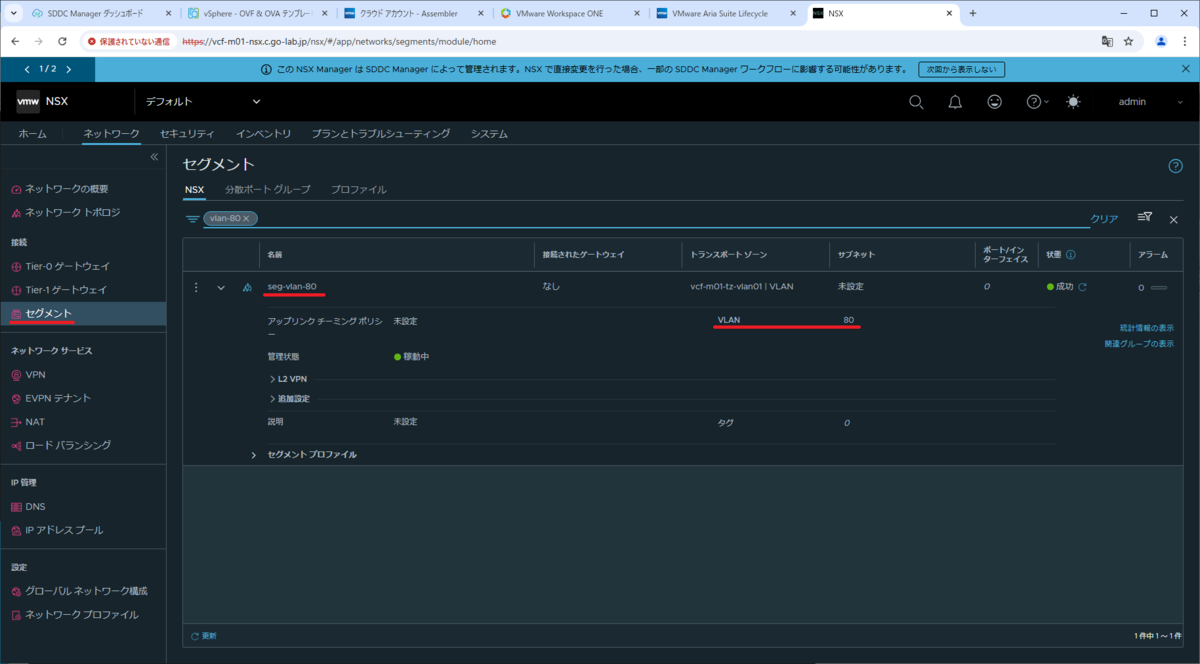Viewport: 1200px width, 664px height.
Task: Open プランとトラブルシューティング tab
Action: click(381, 134)
